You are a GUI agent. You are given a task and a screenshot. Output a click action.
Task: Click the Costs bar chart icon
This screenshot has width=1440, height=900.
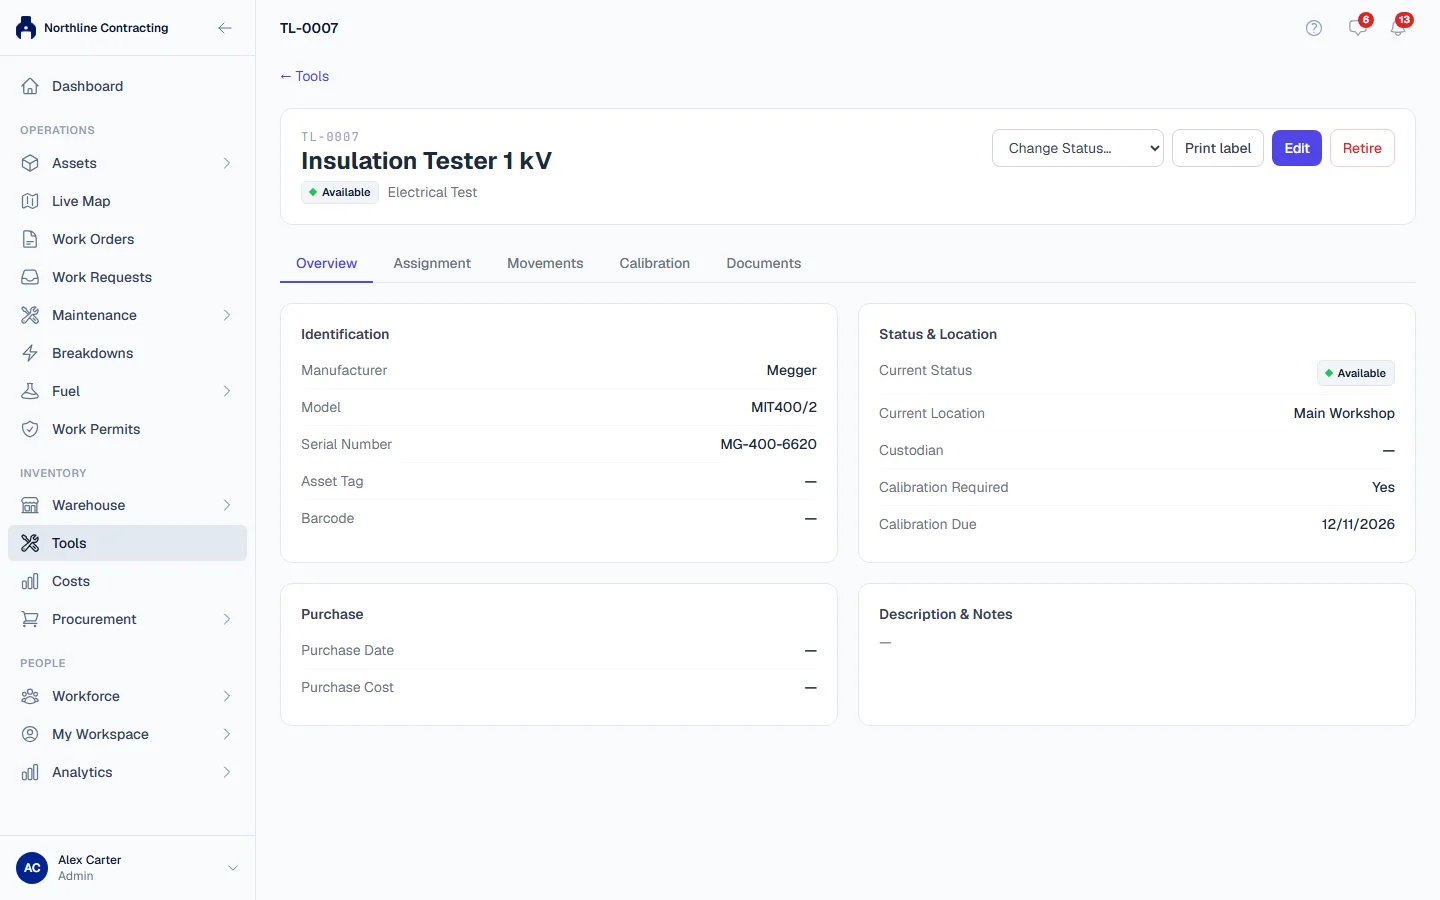point(30,581)
